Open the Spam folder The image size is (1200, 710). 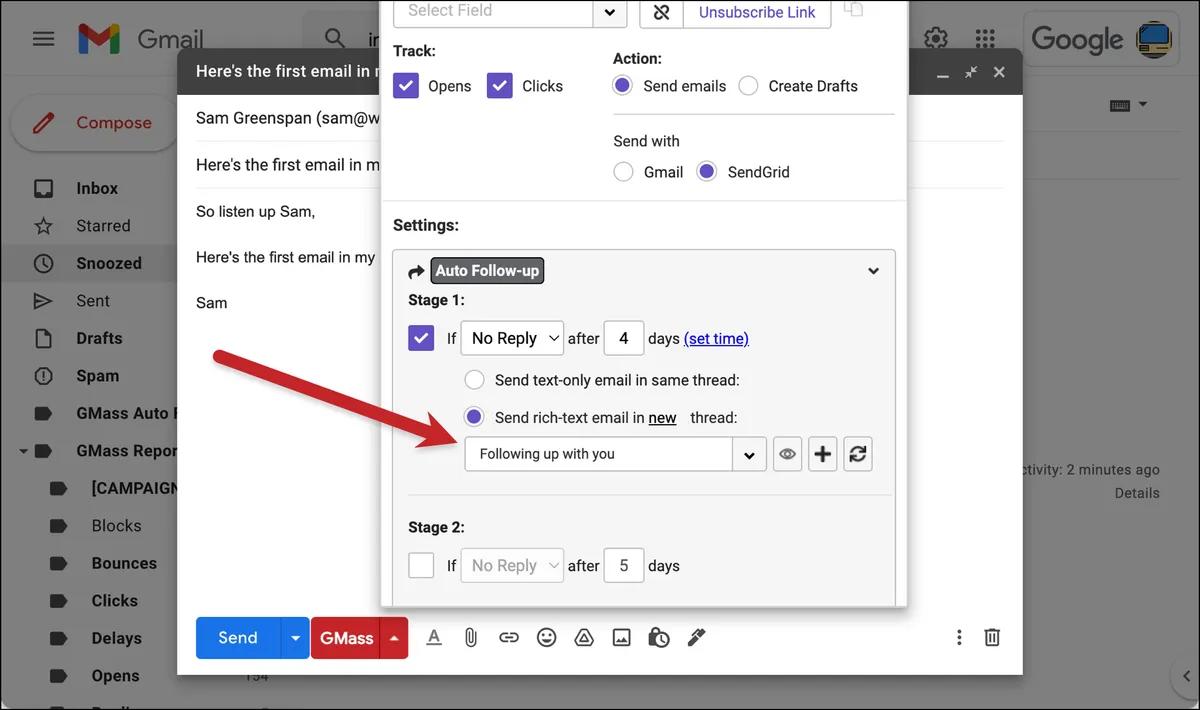97,376
